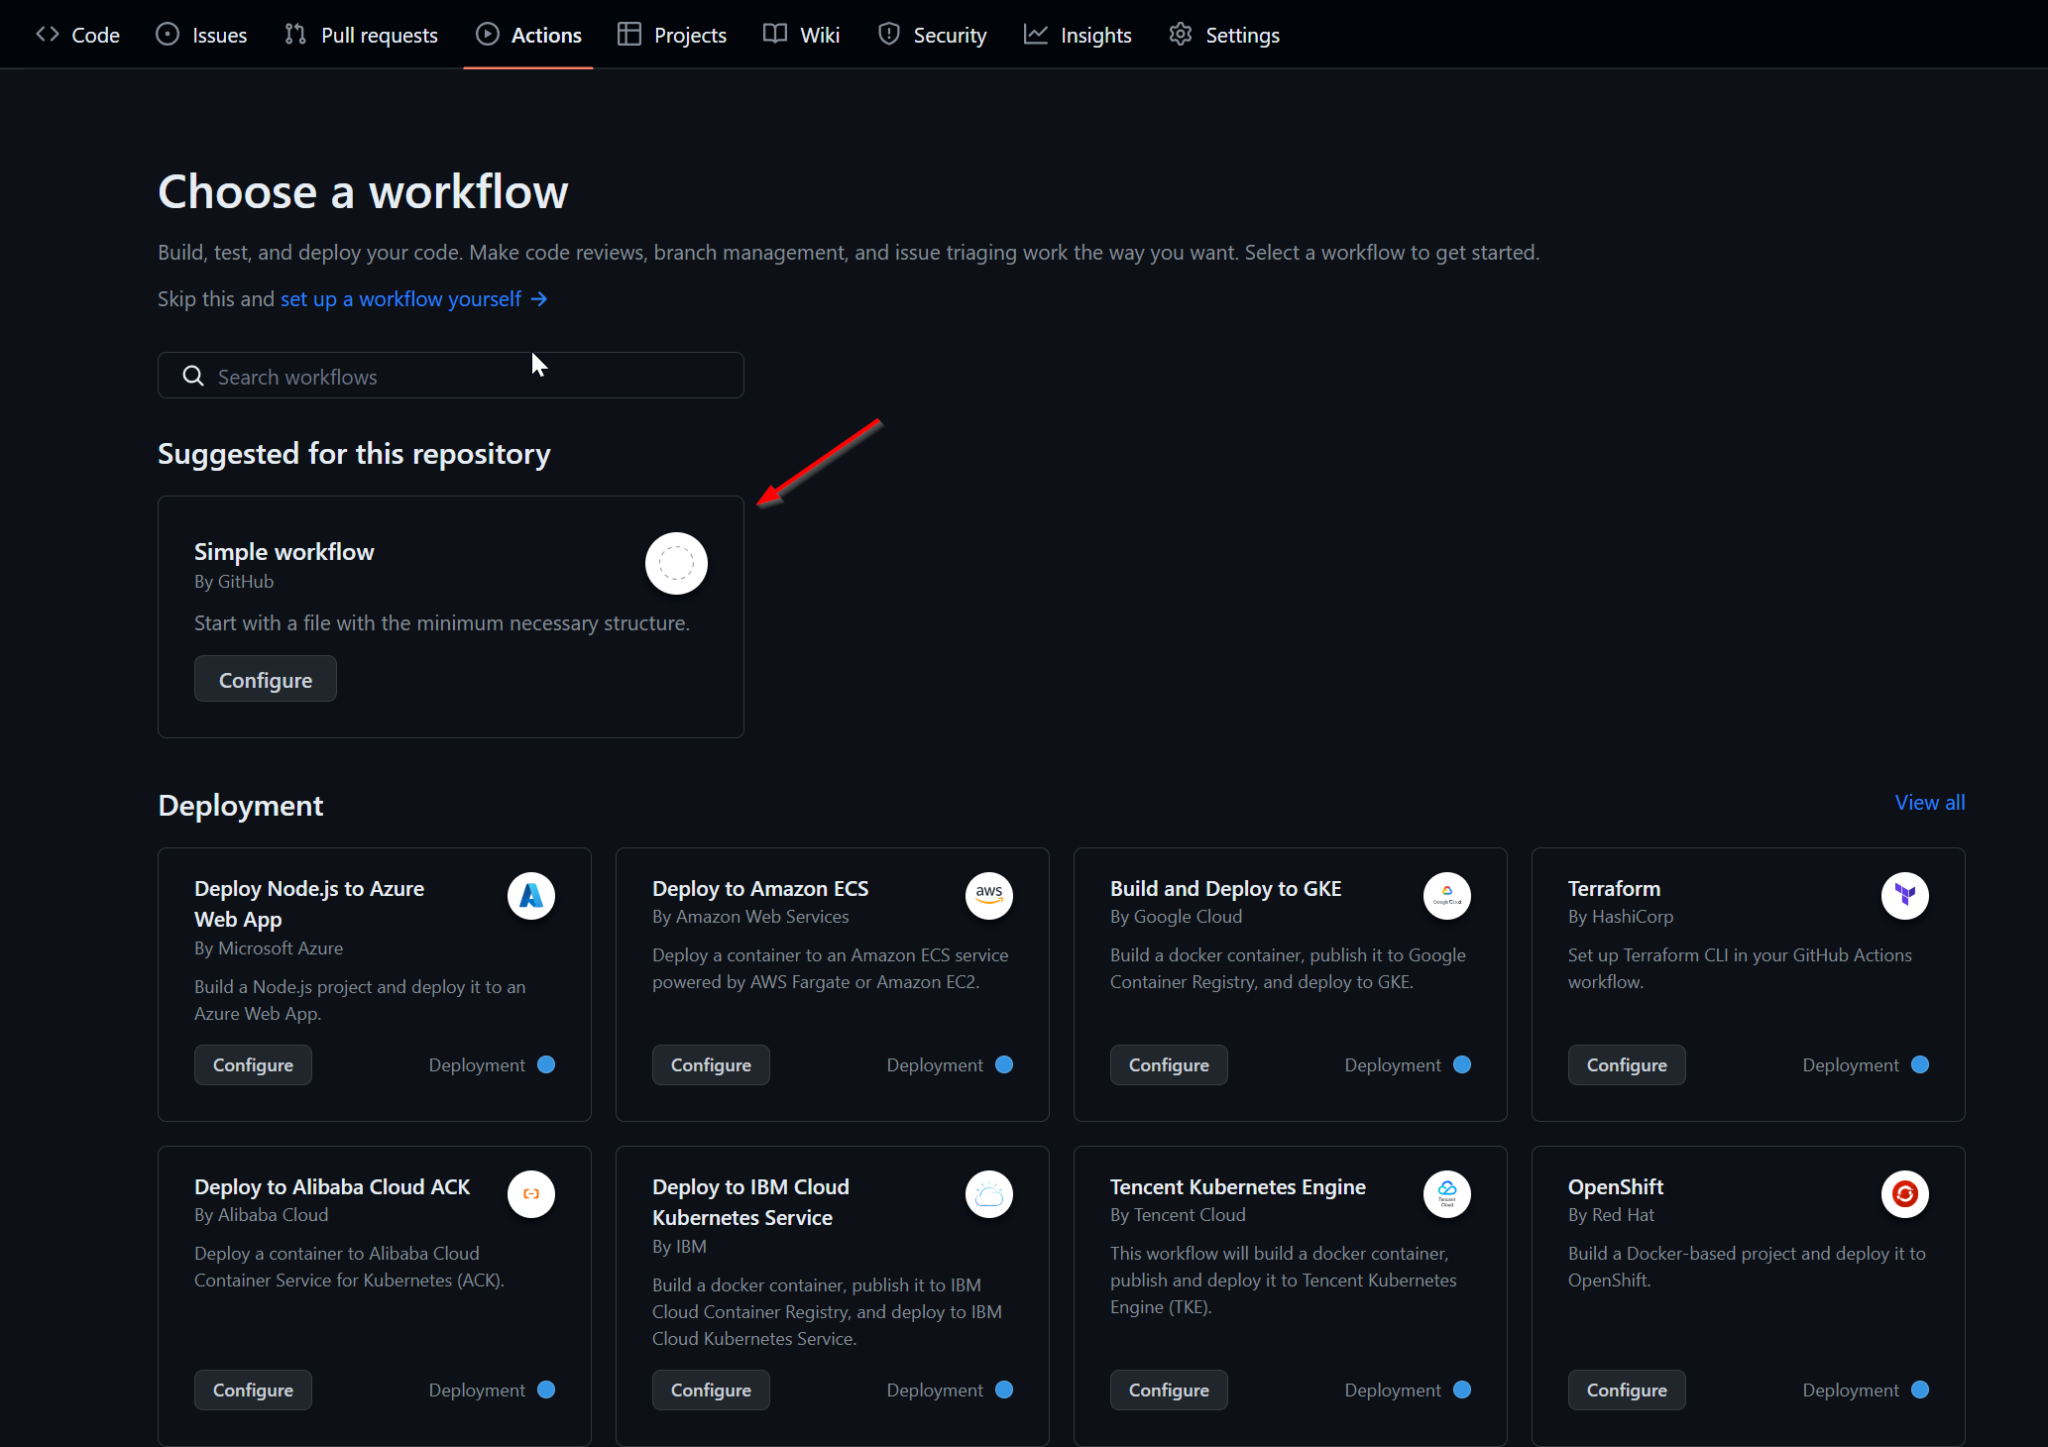Configure Deploy to Alibaba Cloud ACK
This screenshot has height=1447, width=2048.
pos(253,1390)
